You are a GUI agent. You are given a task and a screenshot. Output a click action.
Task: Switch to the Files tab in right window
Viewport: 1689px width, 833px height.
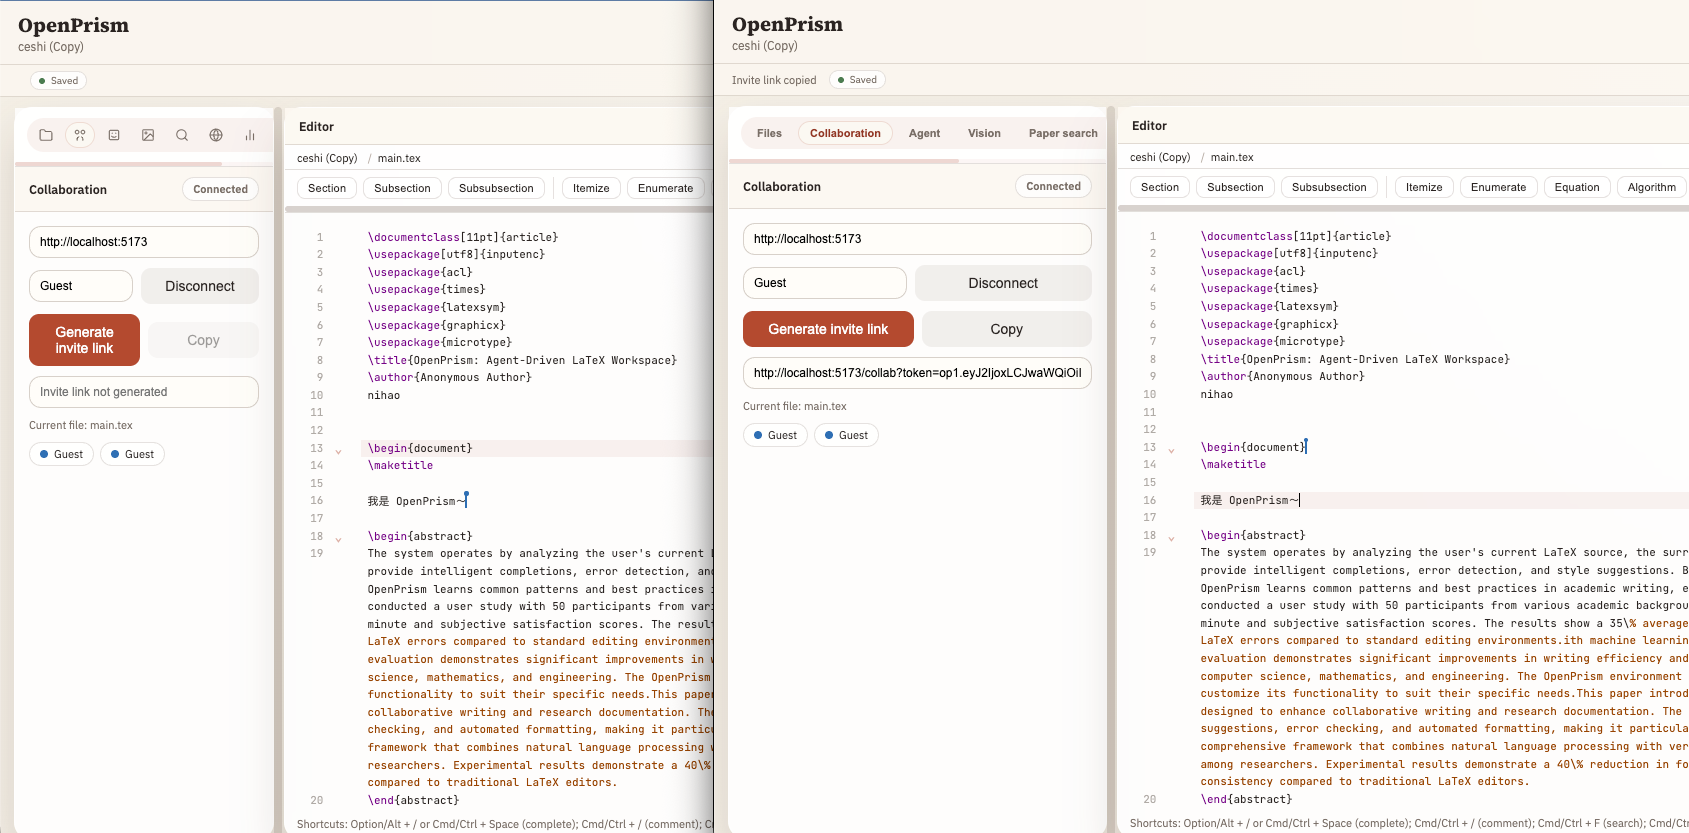(x=769, y=133)
